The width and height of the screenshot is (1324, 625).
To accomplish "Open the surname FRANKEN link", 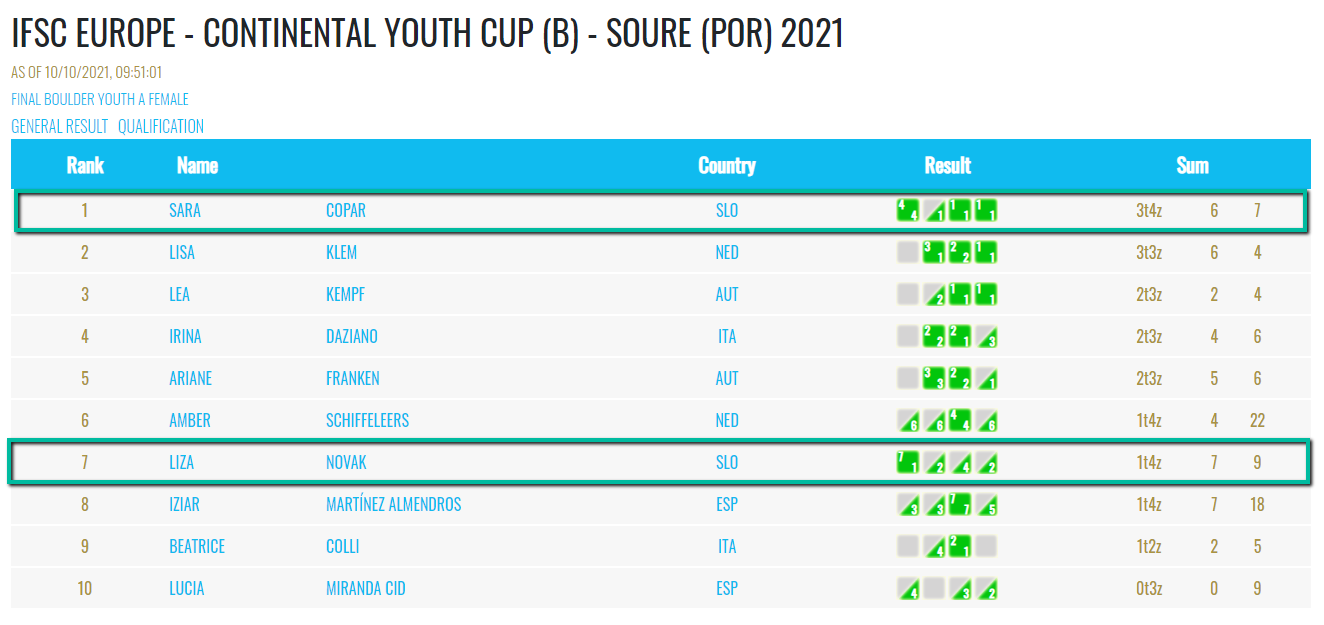I will 353,378.
